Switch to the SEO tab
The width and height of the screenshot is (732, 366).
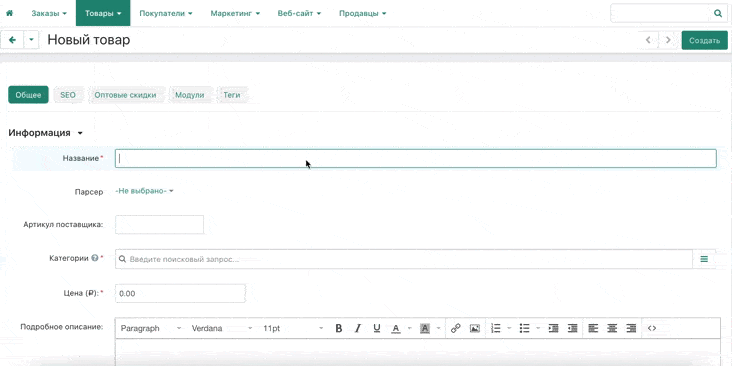tap(68, 95)
